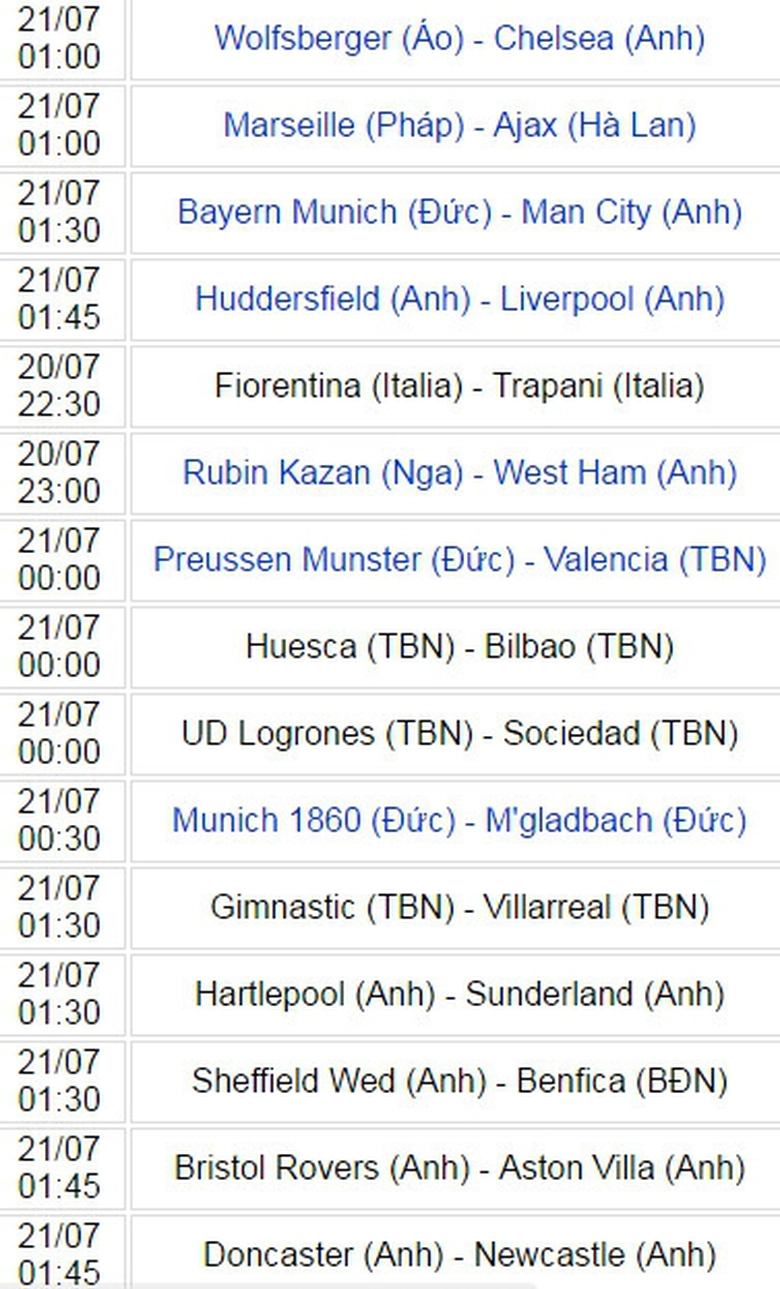Open the Wolfsberger - Chelsea match link
Screen dimensions: 780x1289
pyautogui.click(x=459, y=39)
